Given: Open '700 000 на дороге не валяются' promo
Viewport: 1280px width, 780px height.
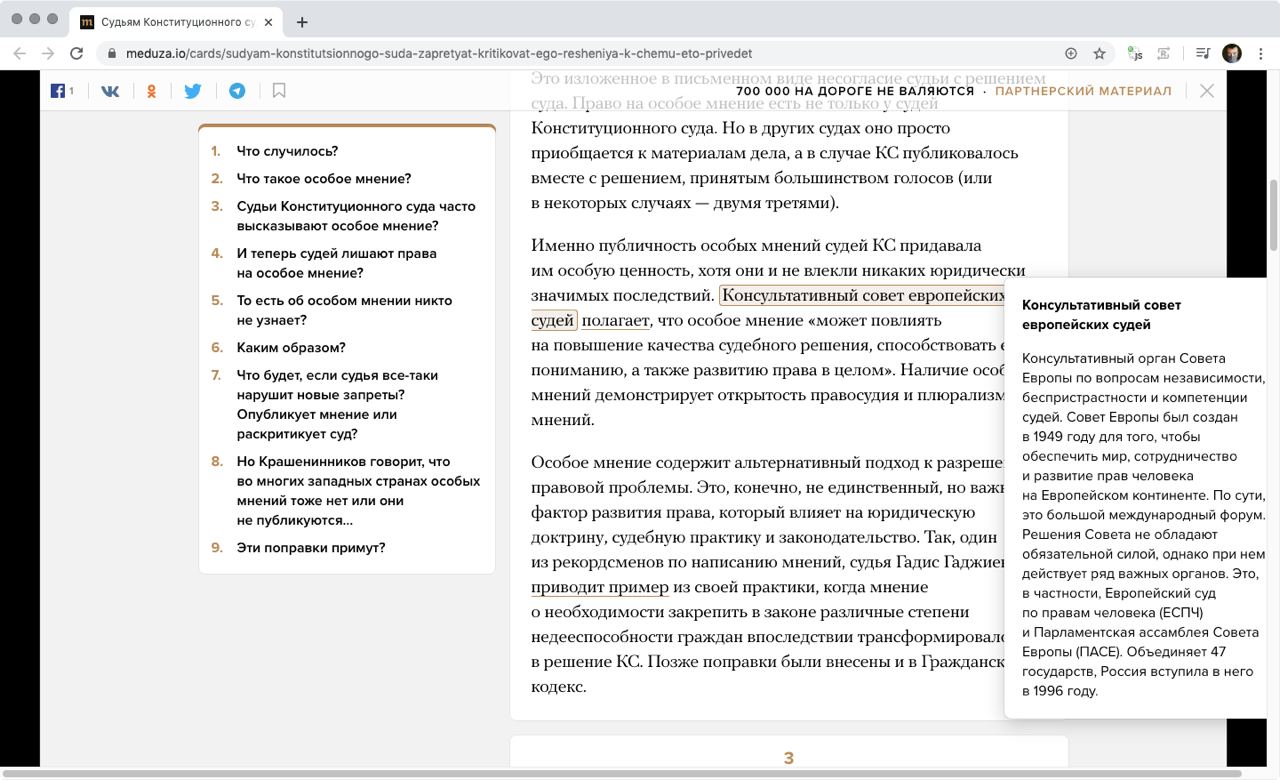Looking at the screenshot, I should 855,91.
